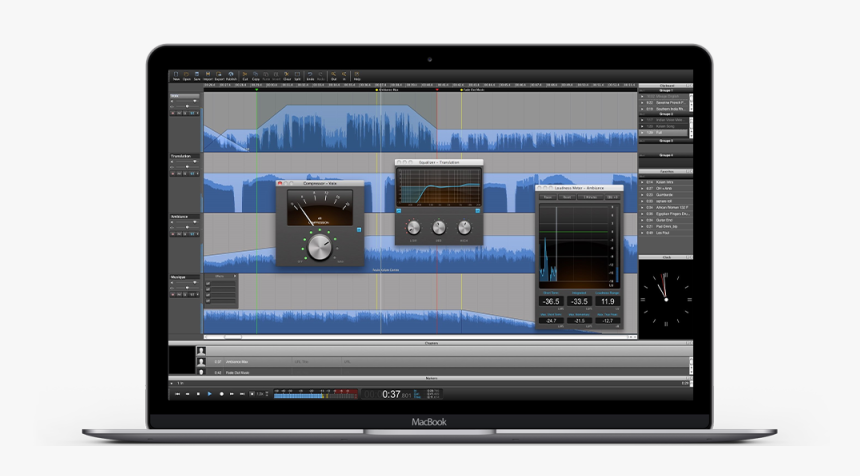Click the Reset button in the Loudness Meter

click(x=567, y=197)
